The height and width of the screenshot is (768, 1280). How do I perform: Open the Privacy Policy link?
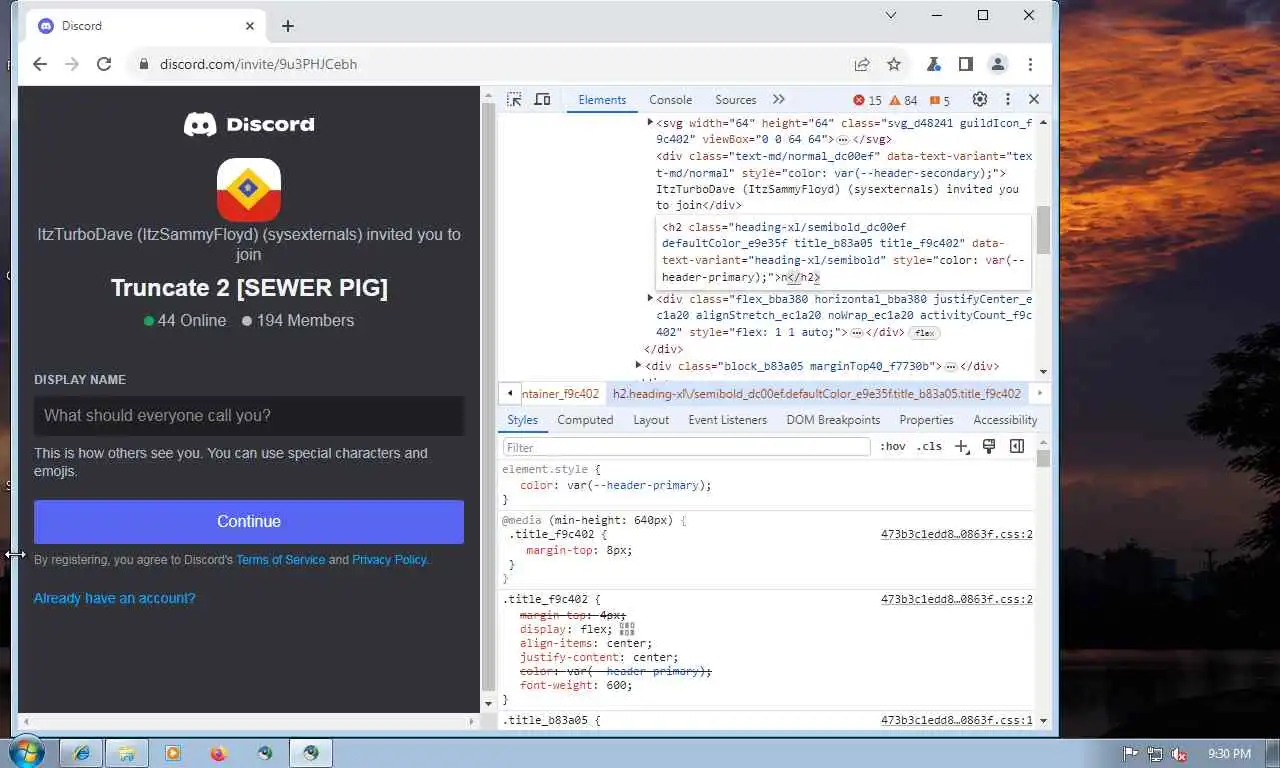pos(389,560)
